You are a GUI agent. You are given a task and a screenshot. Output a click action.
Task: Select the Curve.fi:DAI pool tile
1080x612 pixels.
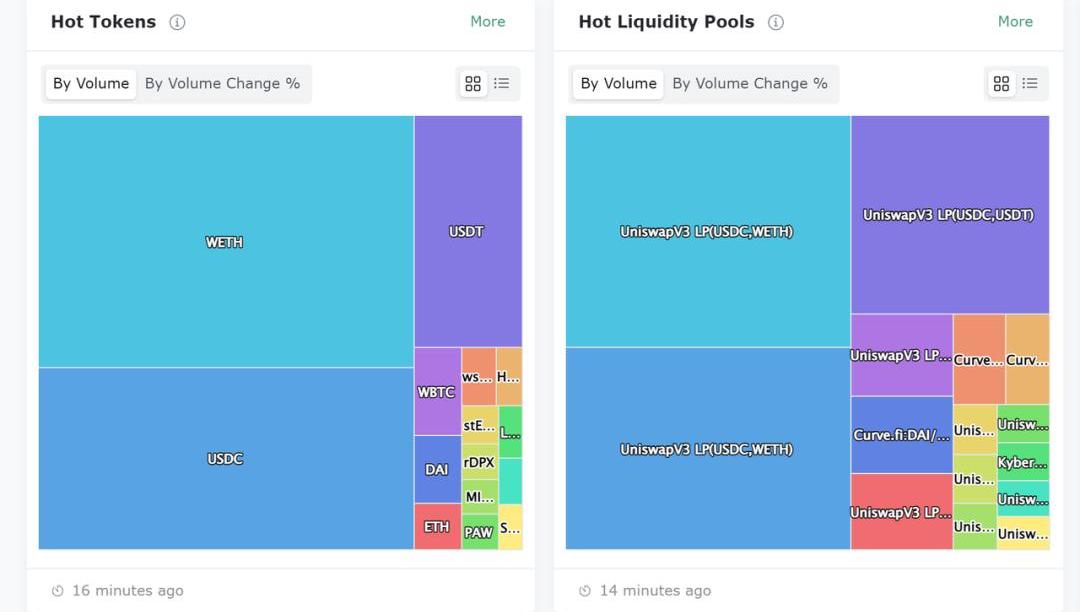(x=901, y=435)
